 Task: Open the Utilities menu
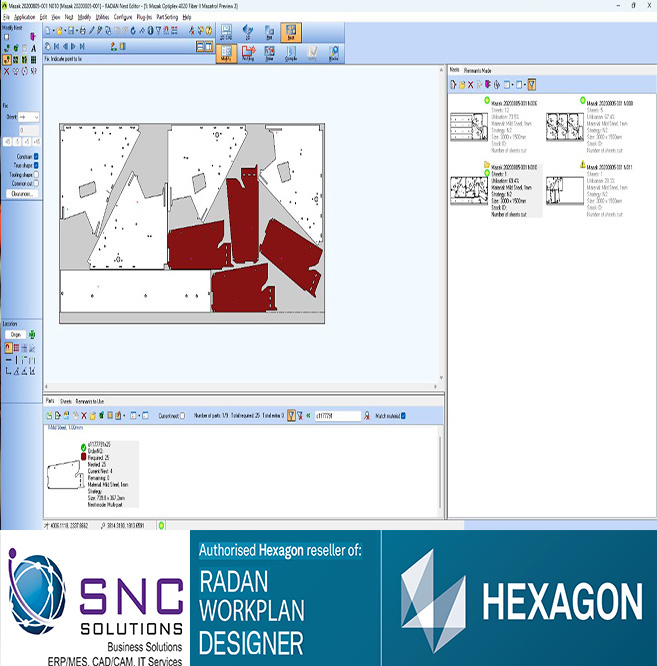[x=102, y=17]
